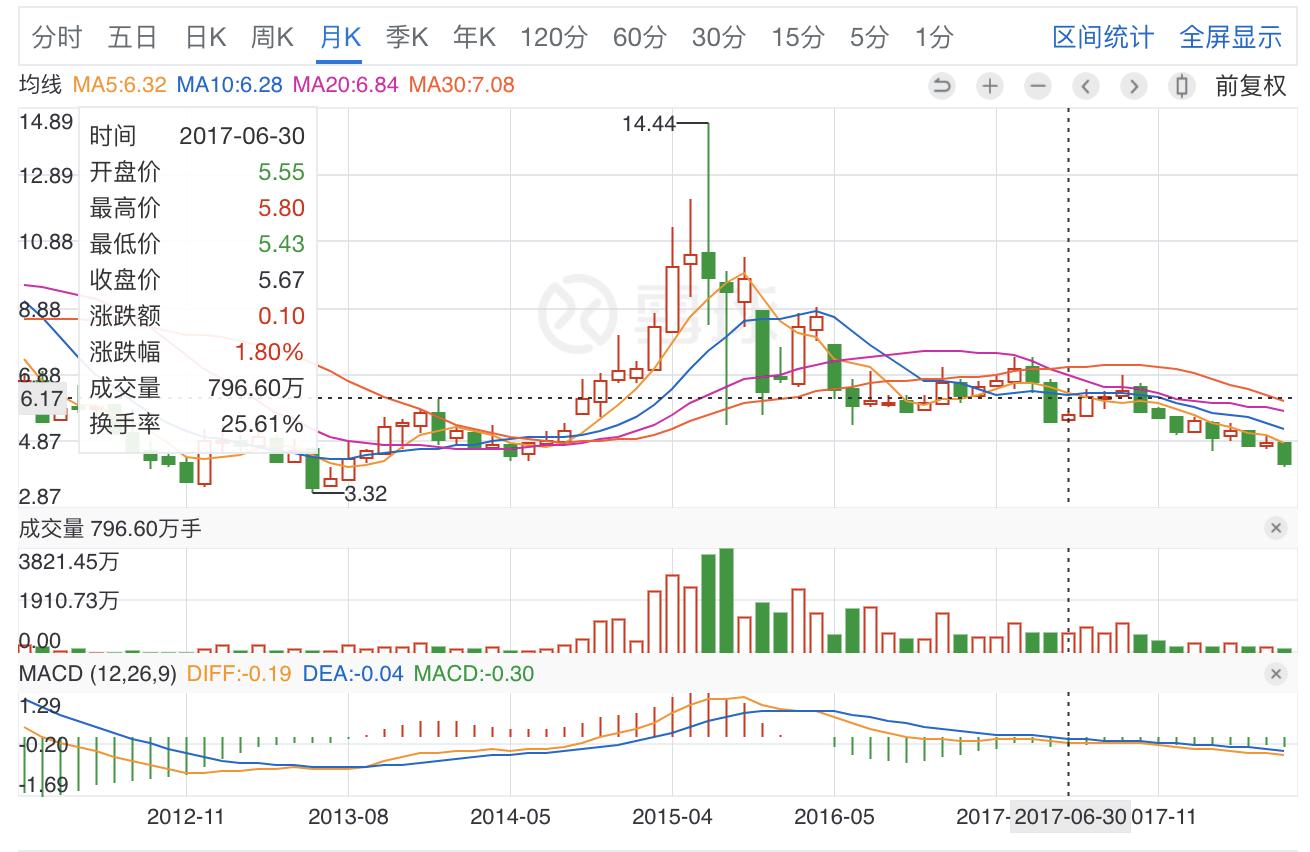Click the 14.89 price axis label
This screenshot has width=1310, height=852.
pos(46,122)
